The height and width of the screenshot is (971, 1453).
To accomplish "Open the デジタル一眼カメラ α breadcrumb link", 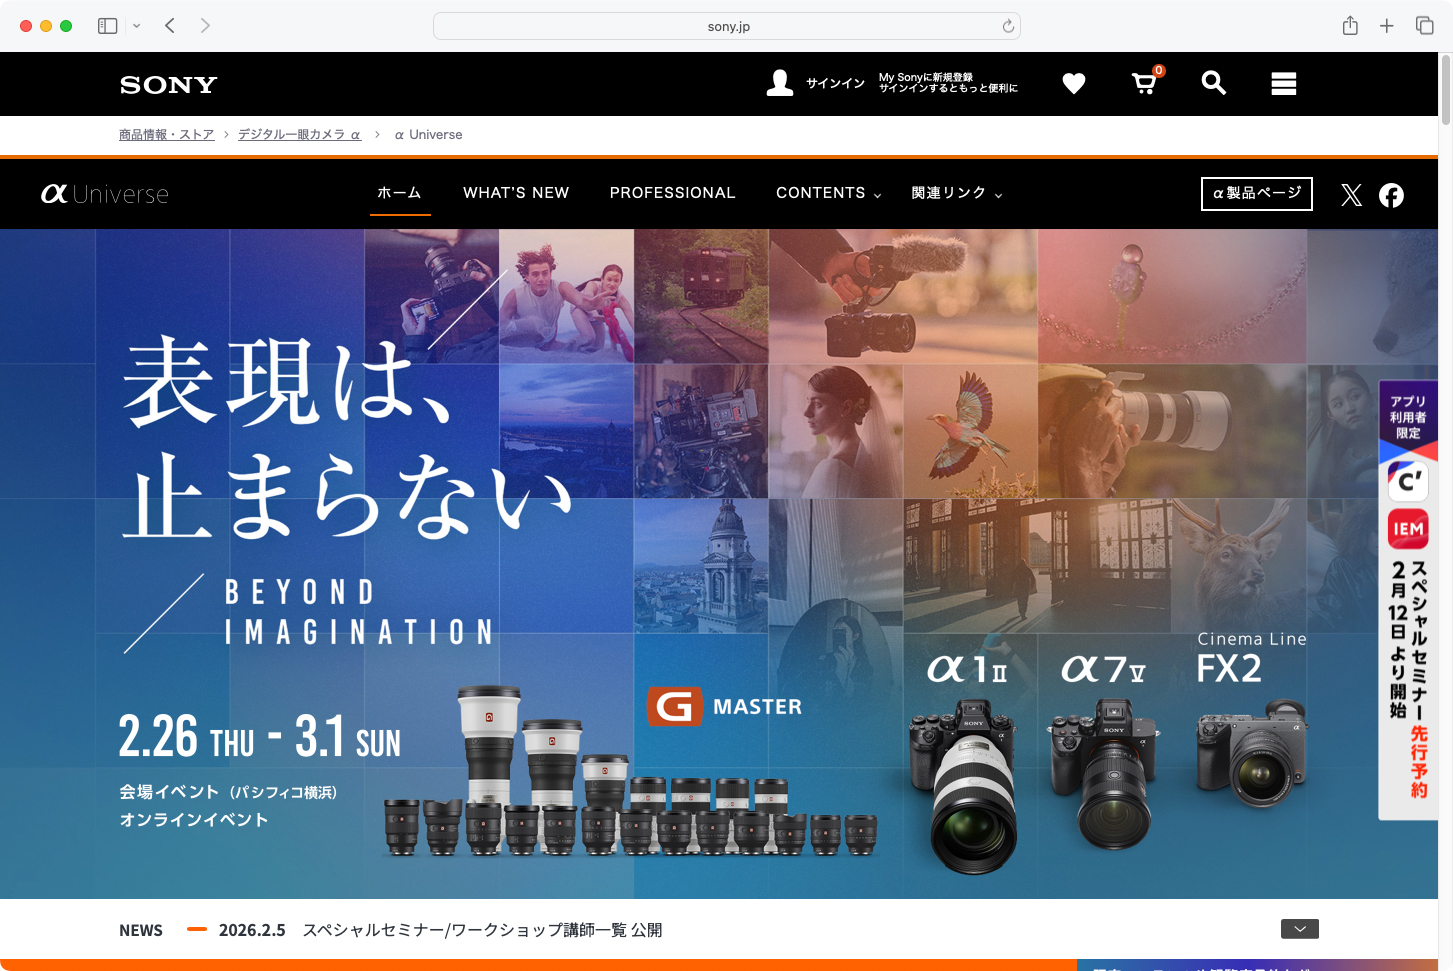I will tap(299, 134).
